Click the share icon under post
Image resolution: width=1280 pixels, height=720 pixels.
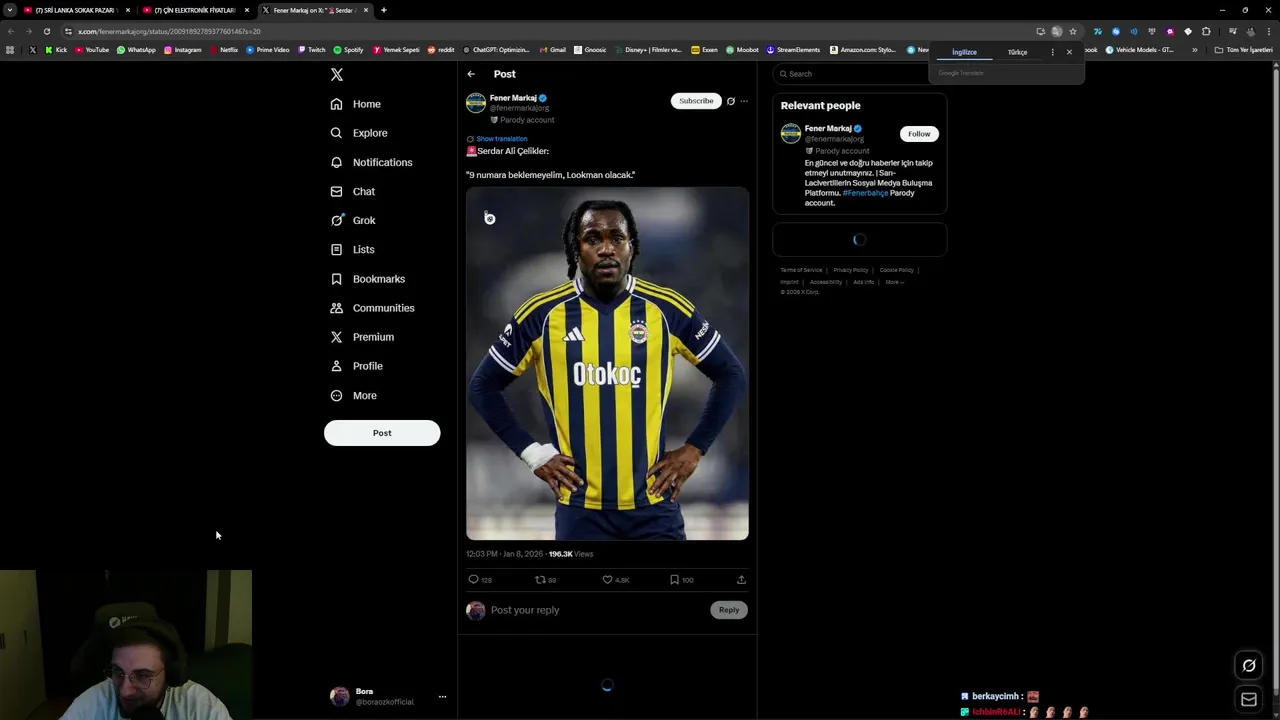pyautogui.click(x=741, y=579)
